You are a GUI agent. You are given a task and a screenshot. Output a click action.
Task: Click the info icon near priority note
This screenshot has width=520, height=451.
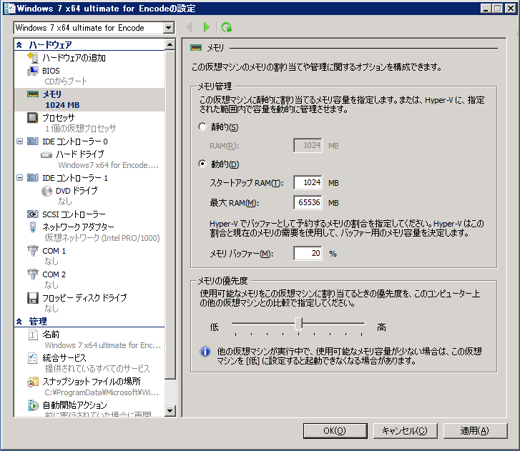click(x=205, y=352)
